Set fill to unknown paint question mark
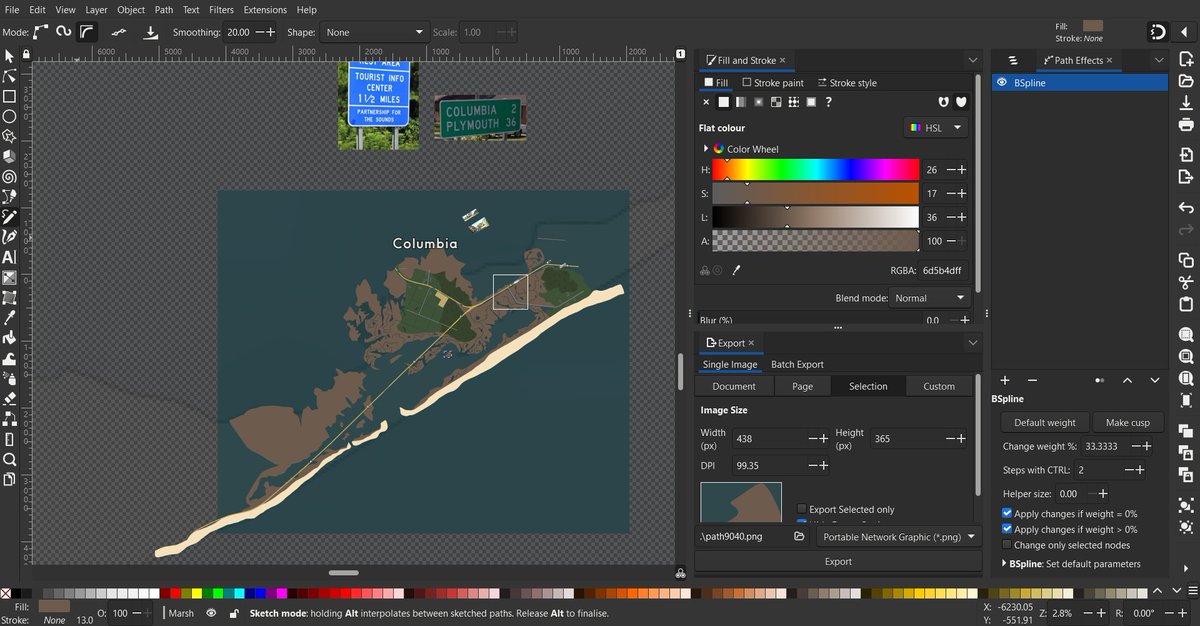 tap(828, 102)
